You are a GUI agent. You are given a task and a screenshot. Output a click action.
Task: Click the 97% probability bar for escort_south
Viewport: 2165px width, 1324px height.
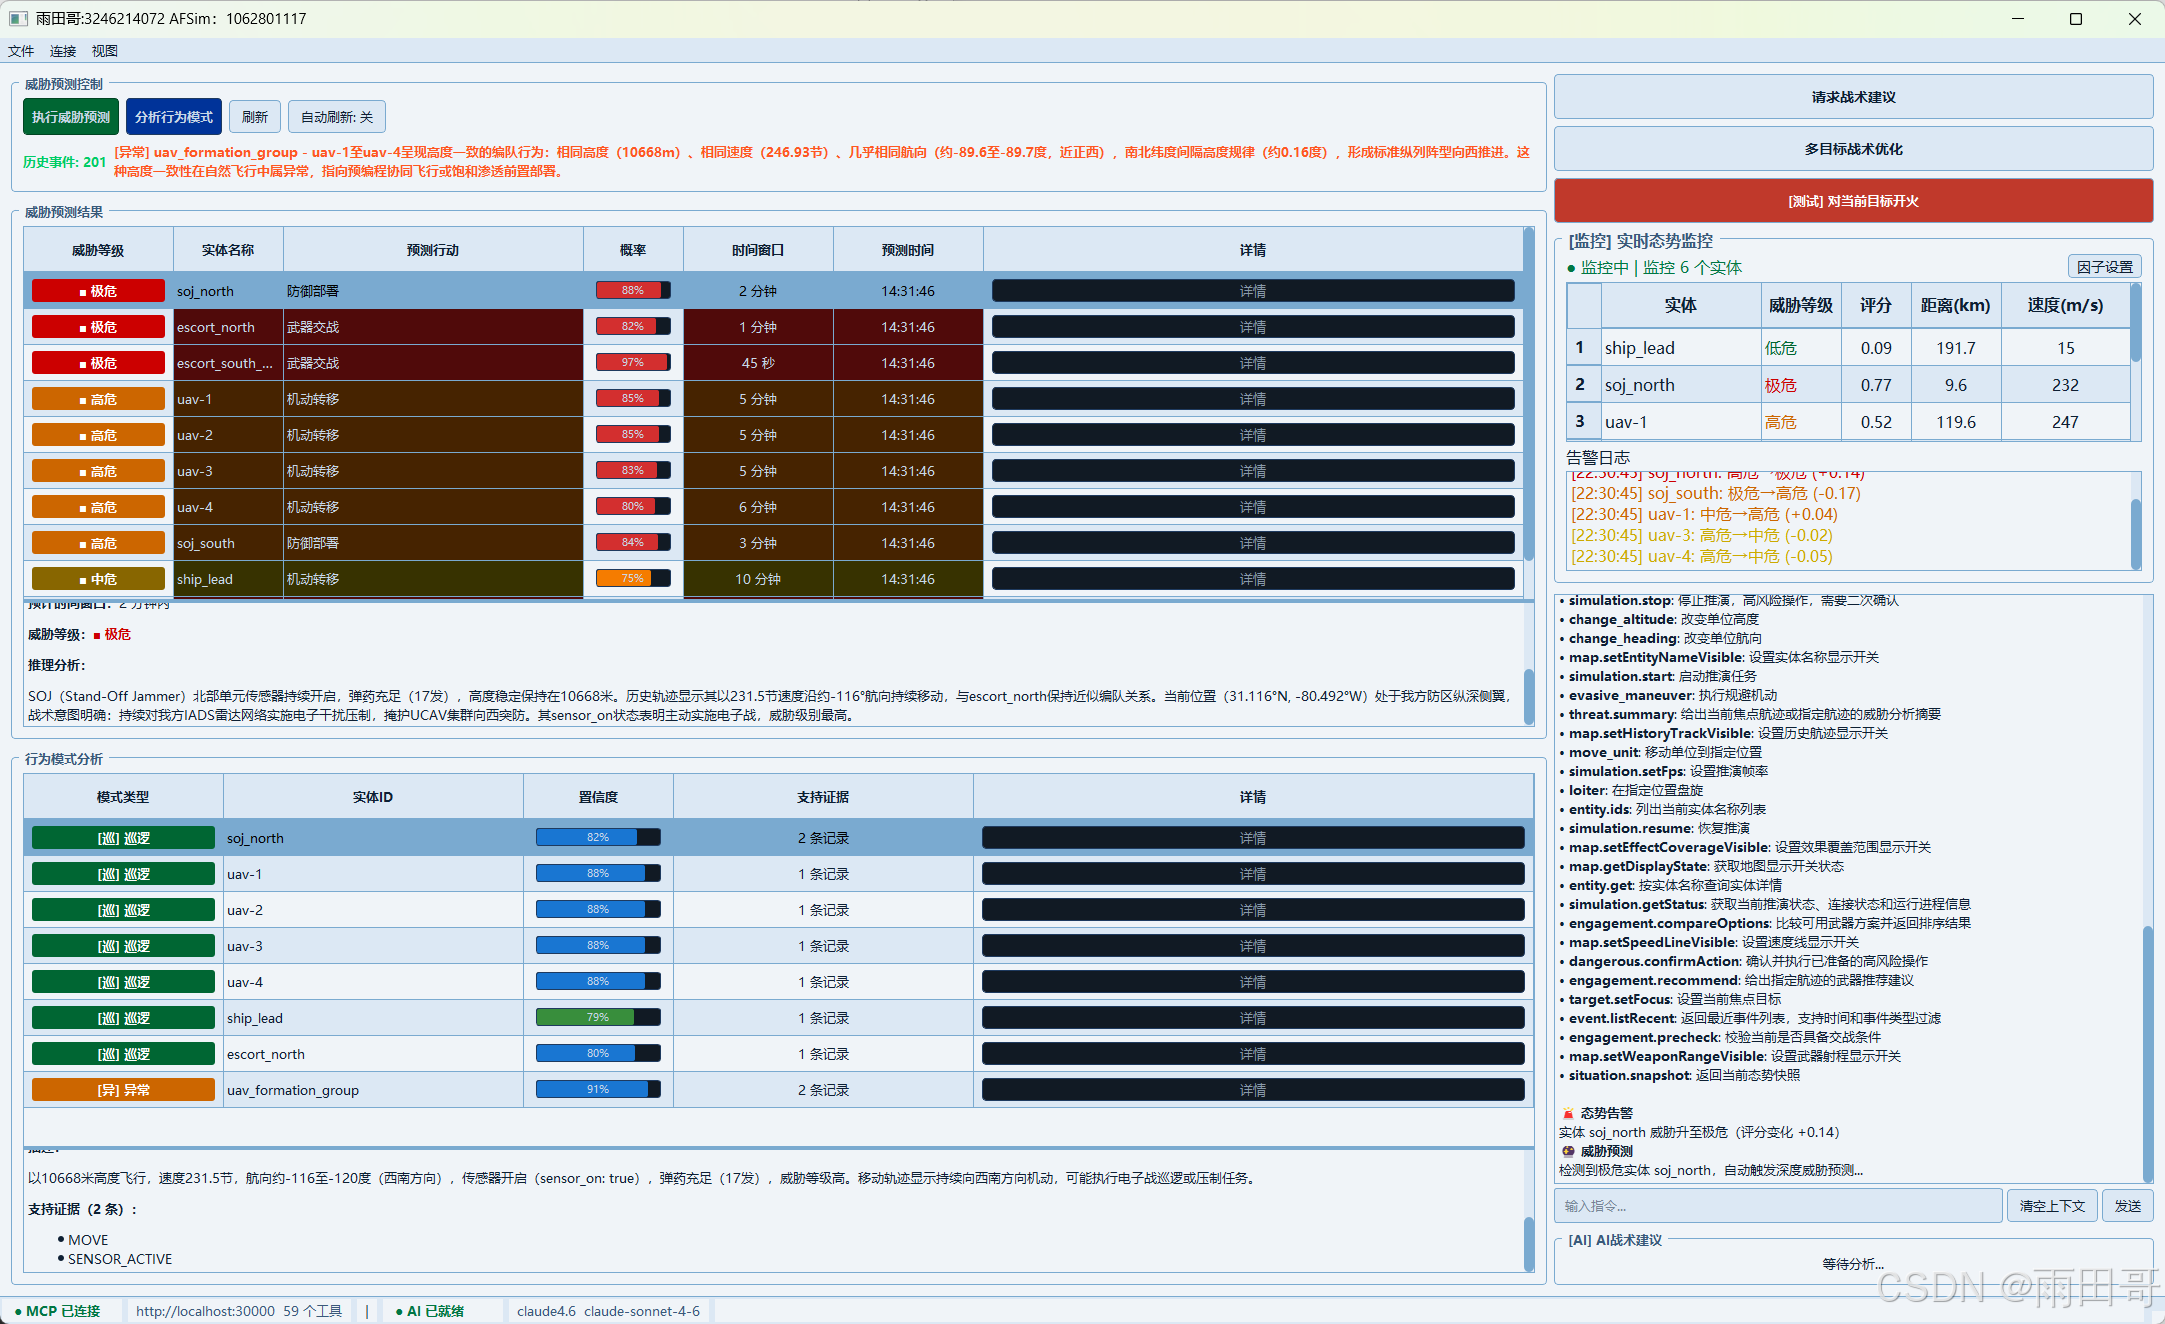pos(633,363)
